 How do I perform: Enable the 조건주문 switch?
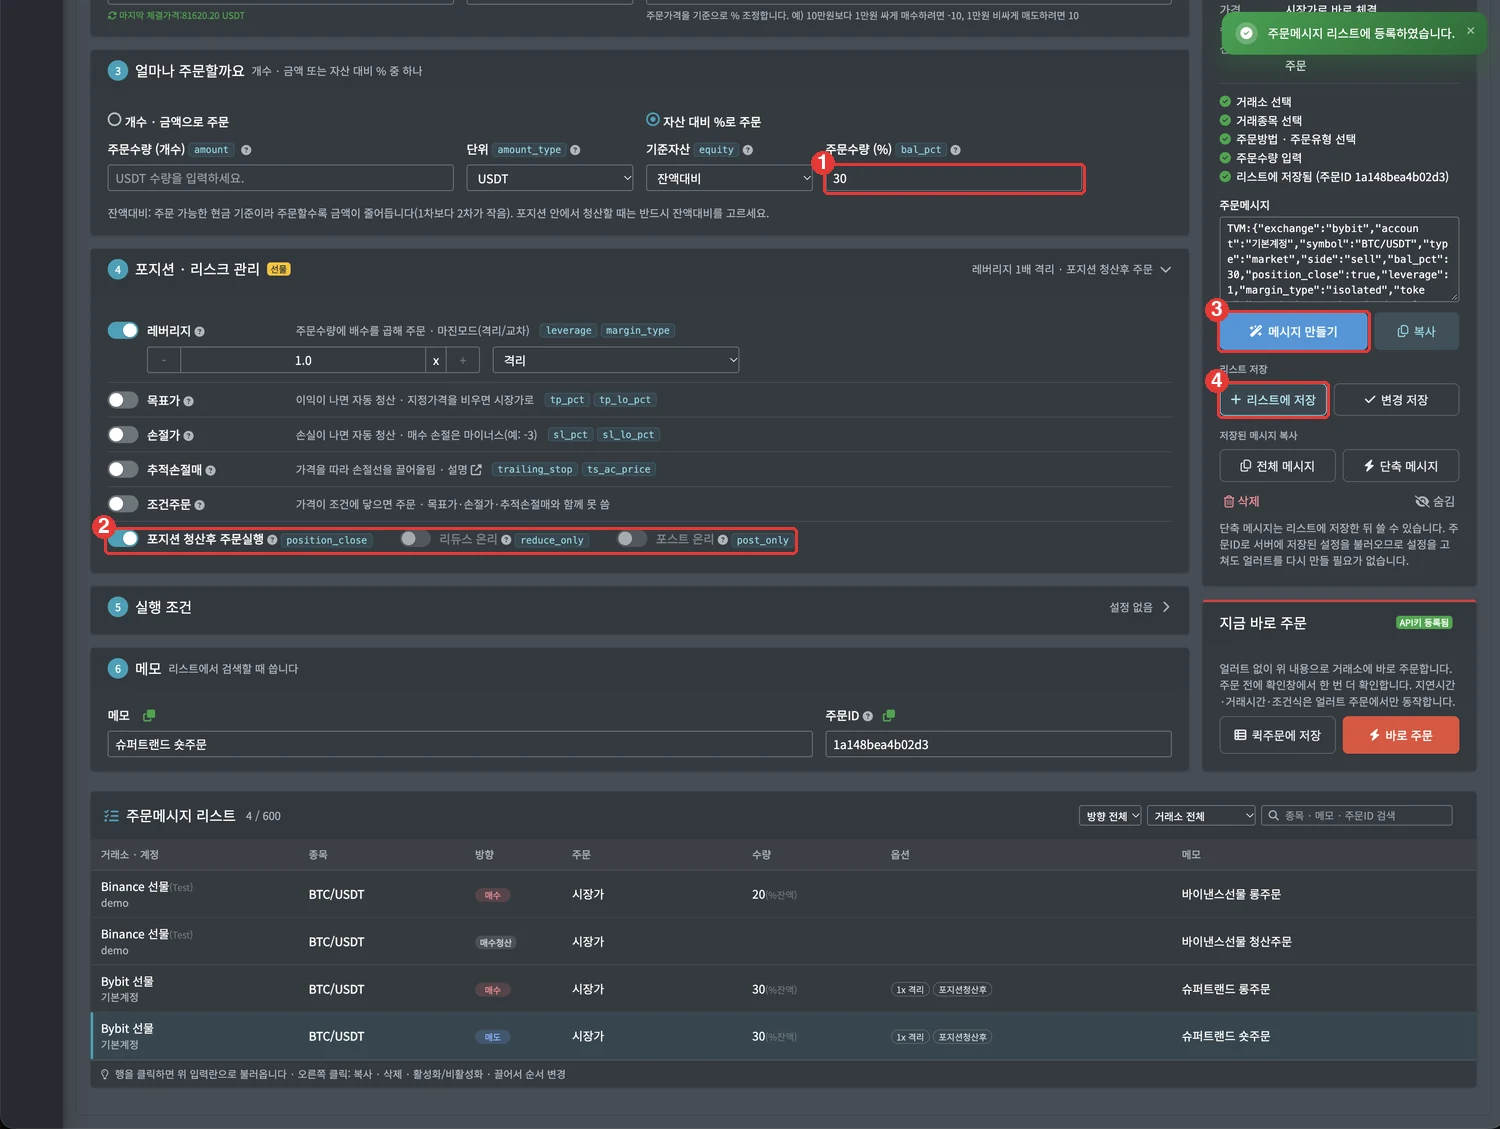coord(123,504)
